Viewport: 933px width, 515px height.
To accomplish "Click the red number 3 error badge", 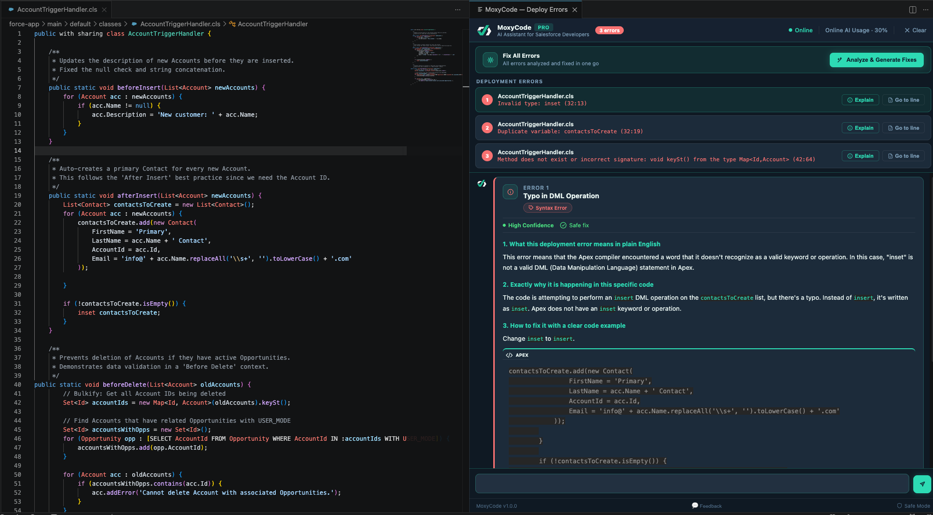I will tap(487, 156).
